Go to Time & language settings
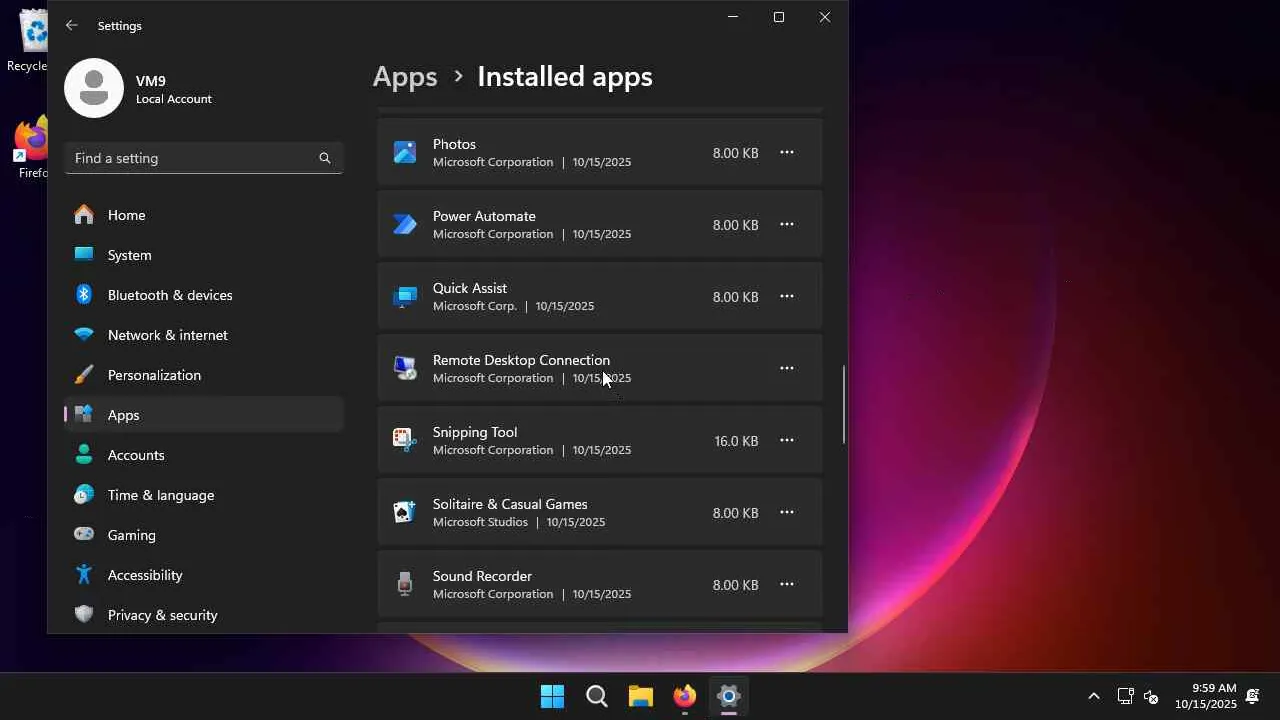Screen dimensions: 1280x720 [x=204, y=495]
